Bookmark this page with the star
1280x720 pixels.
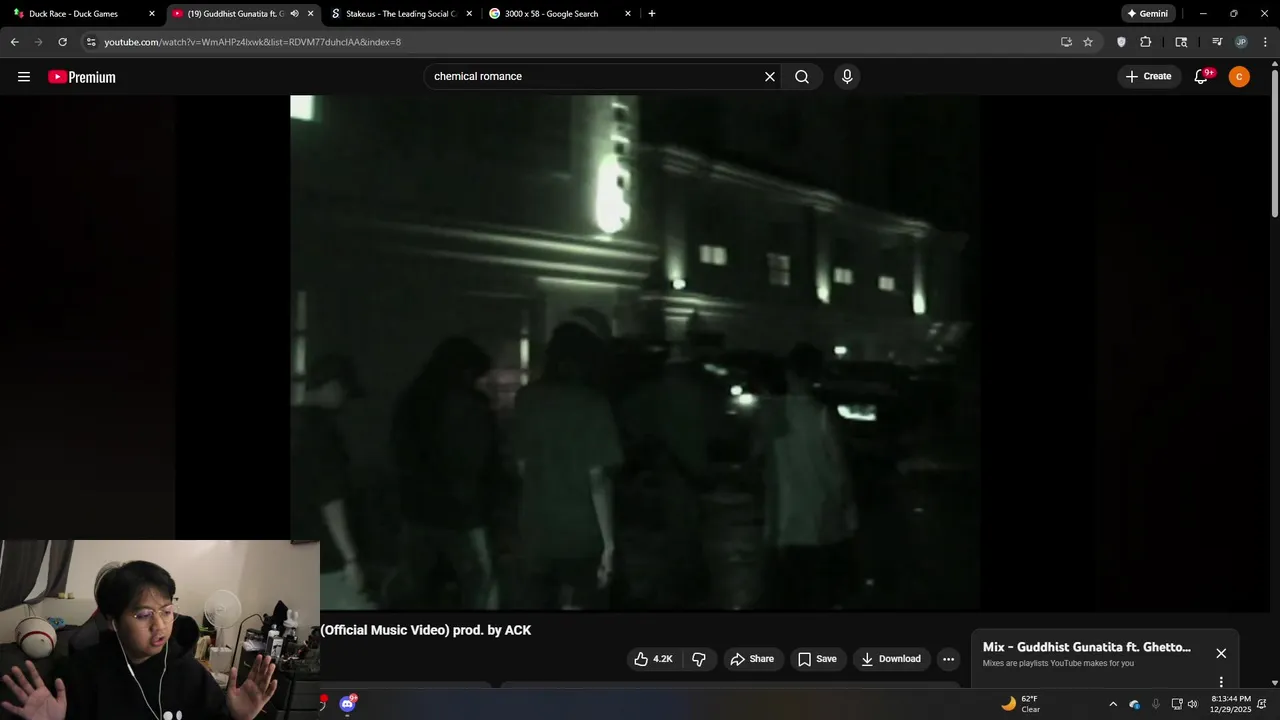1088,42
